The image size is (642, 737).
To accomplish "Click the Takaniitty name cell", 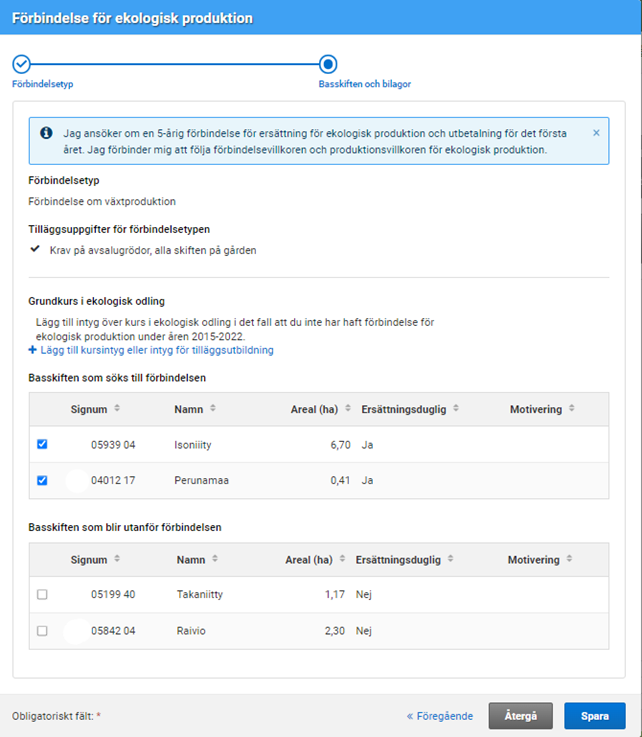I will tap(200, 595).
